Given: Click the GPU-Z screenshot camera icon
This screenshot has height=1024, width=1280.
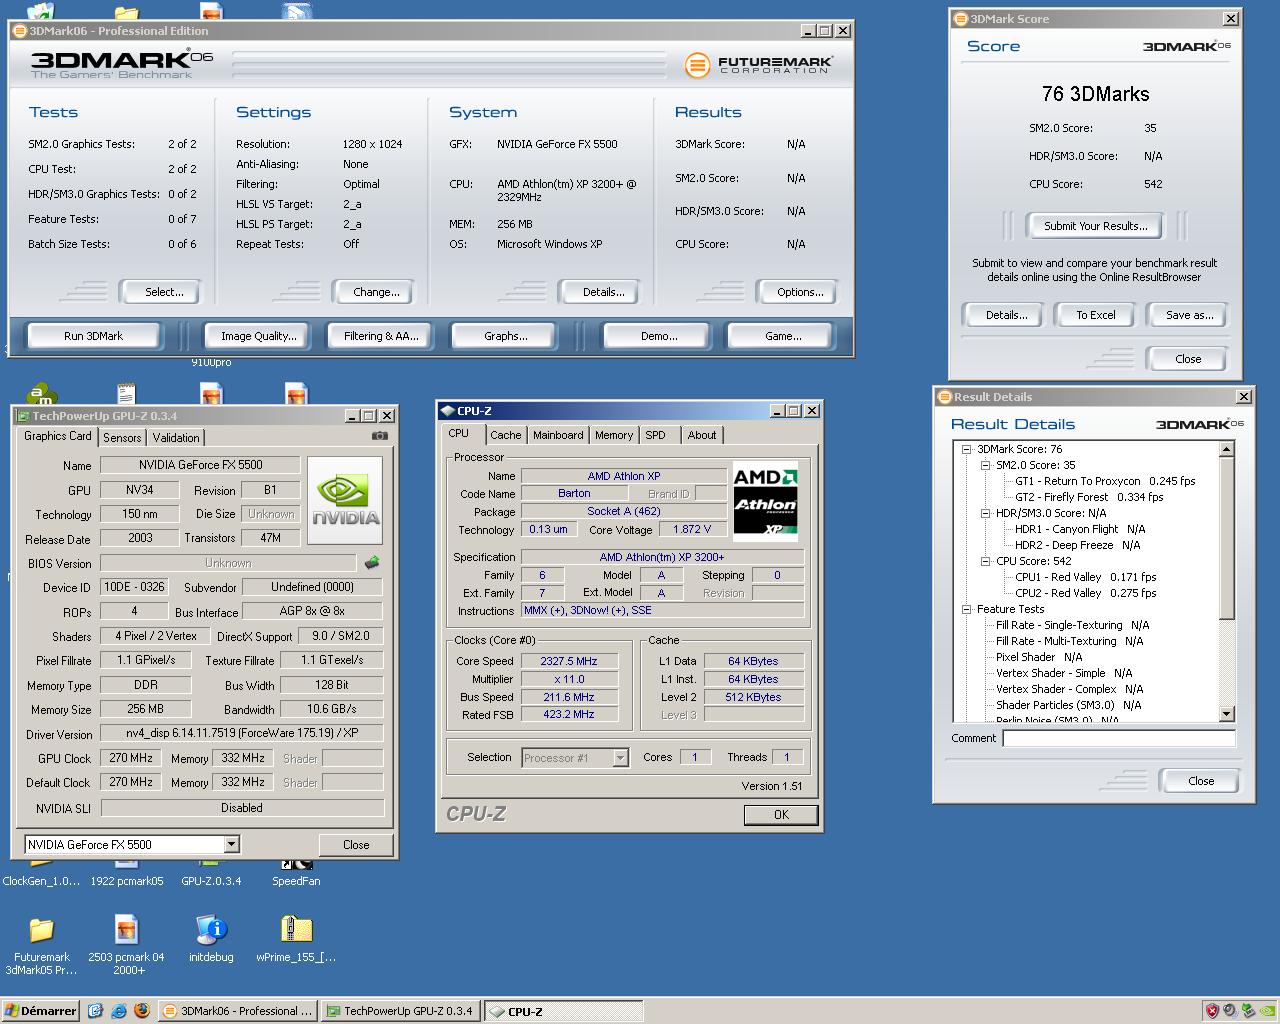Looking at the screenshot, I should pyautogui.click(x=379, y=436).
